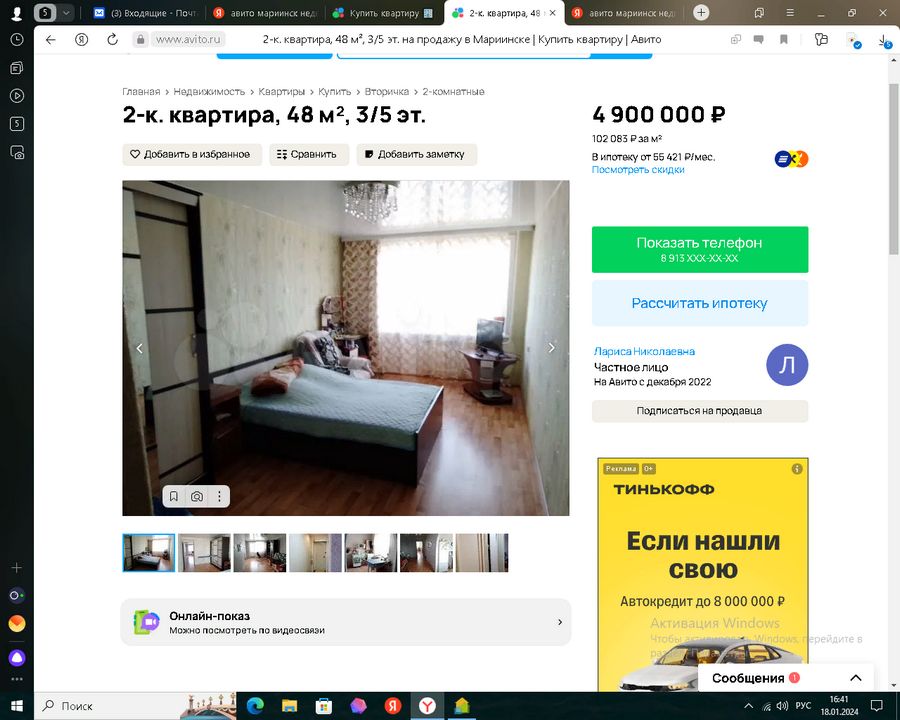Reload the Avito page
This screenshot has width=900, height=720.
(112, 39)
